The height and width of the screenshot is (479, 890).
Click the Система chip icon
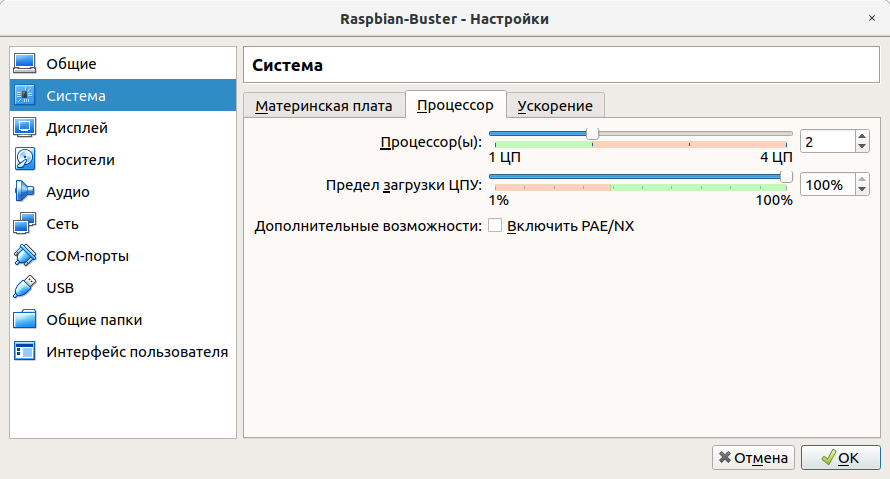click(x=24, y=95)
